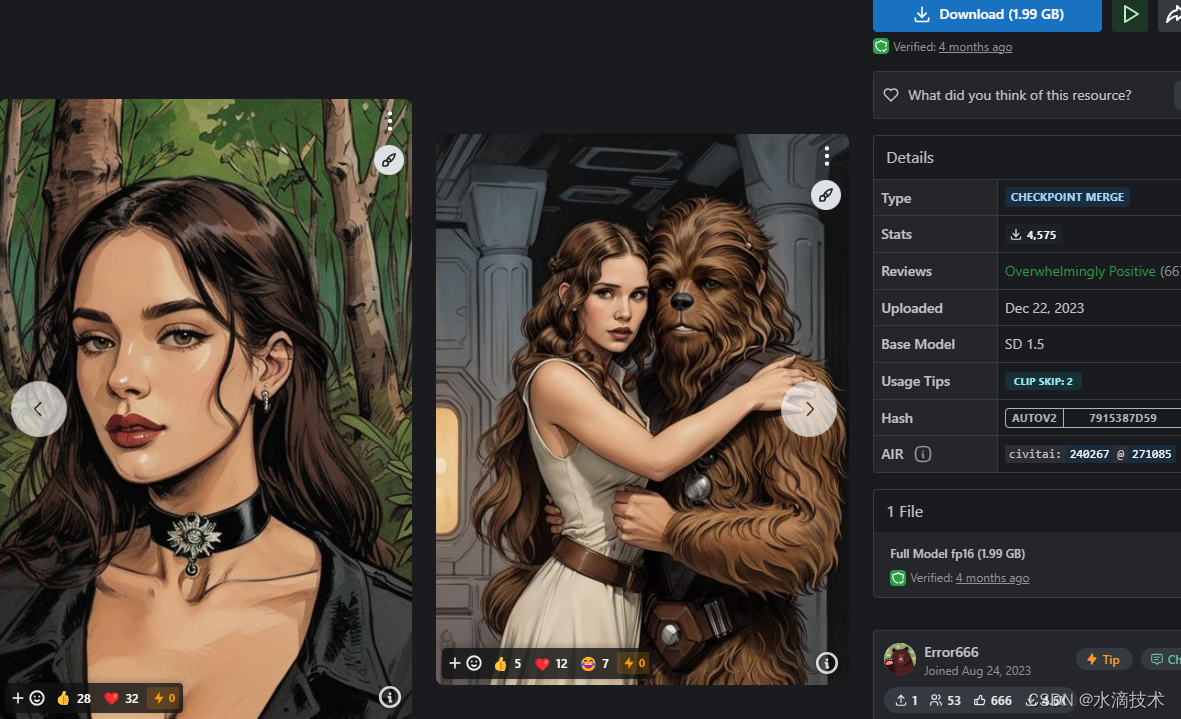Add reaction on Chewbacca image
This screenshot has height=719, width=1181.
465,663
